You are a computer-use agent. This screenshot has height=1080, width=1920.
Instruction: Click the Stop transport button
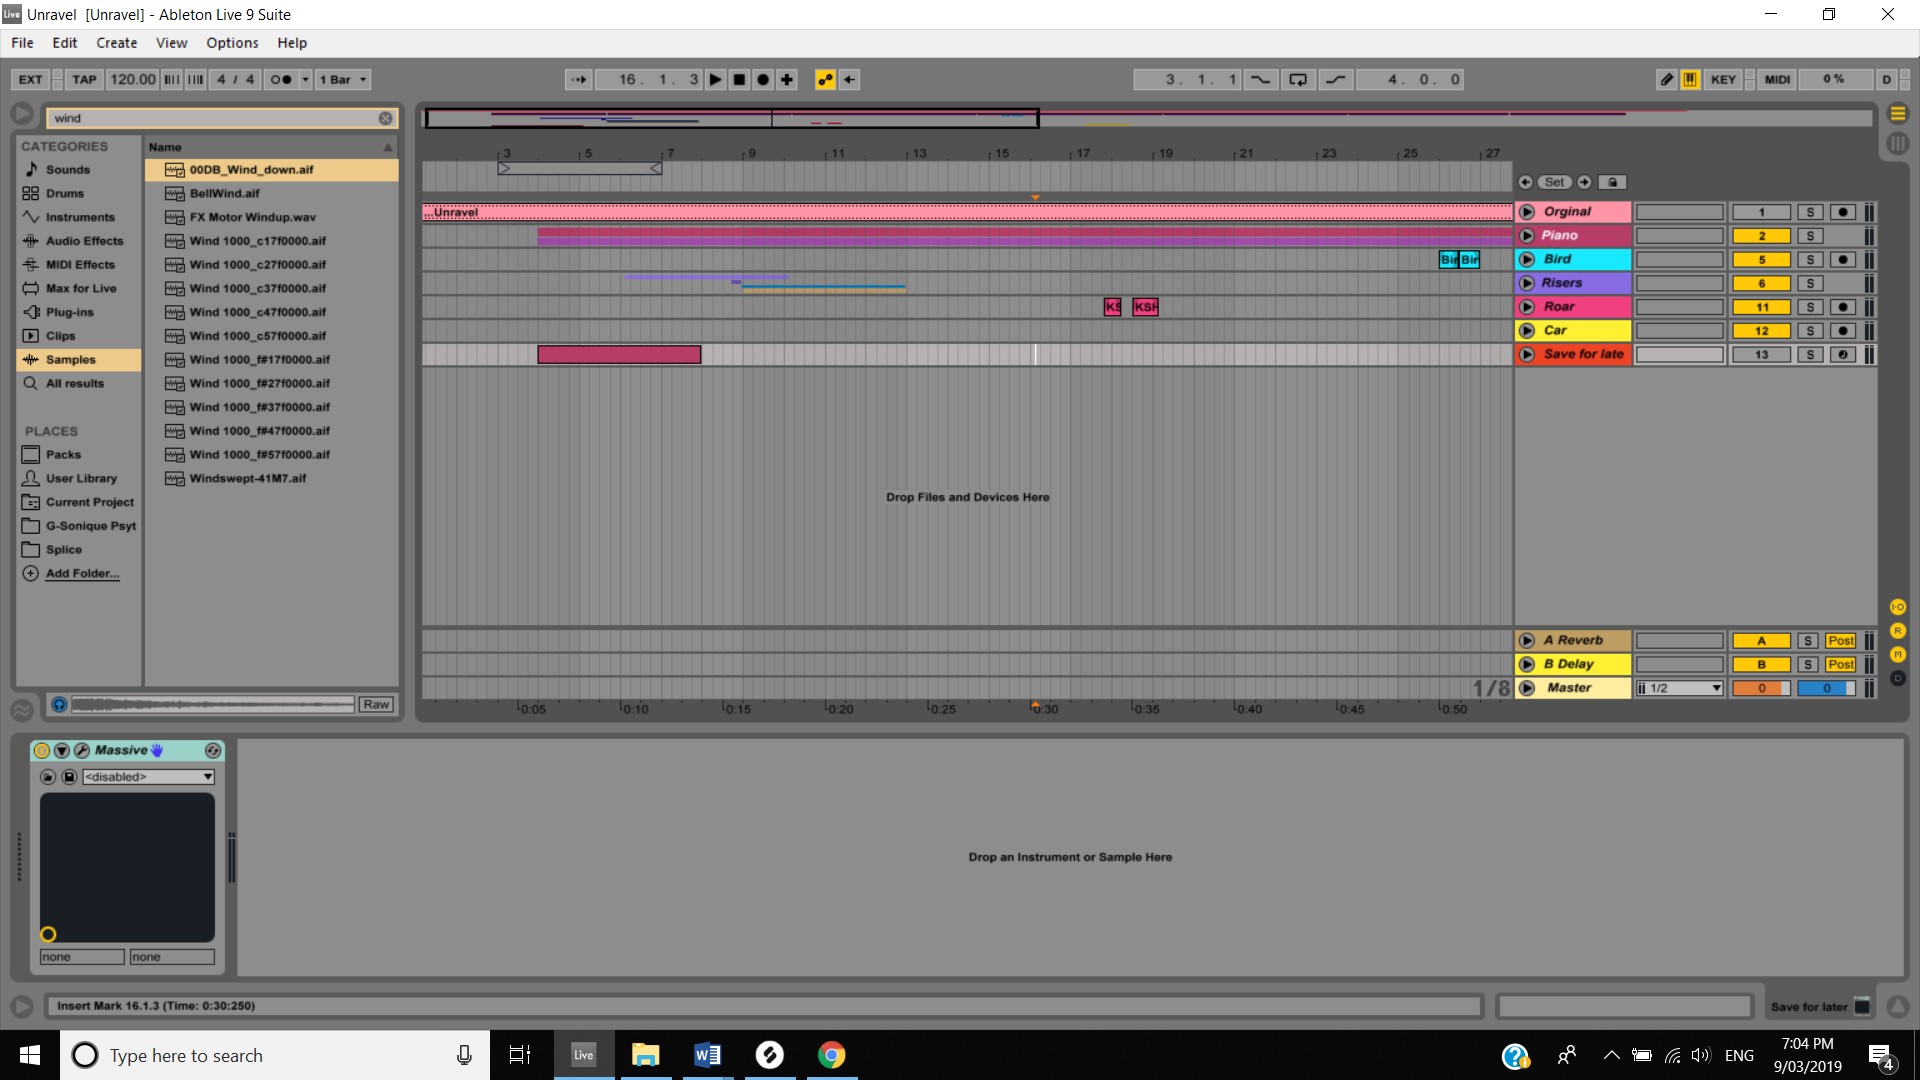coord(740,80)
